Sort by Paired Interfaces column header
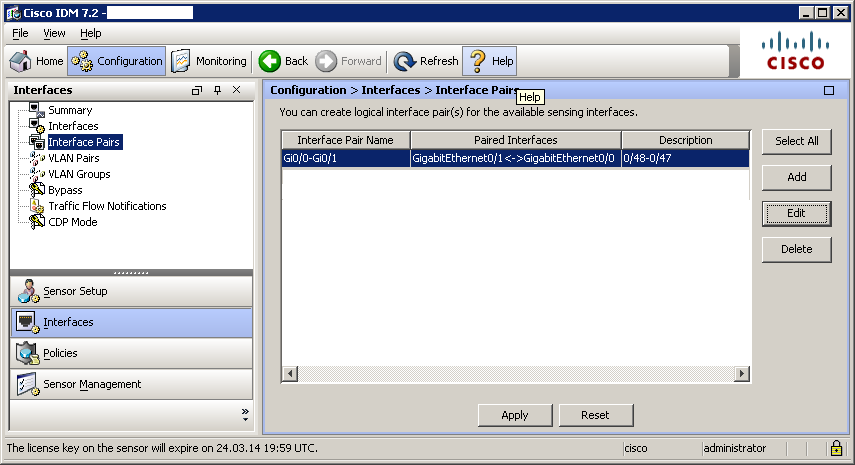The height and width of the screenshot is (465, 855). point(516,140)
